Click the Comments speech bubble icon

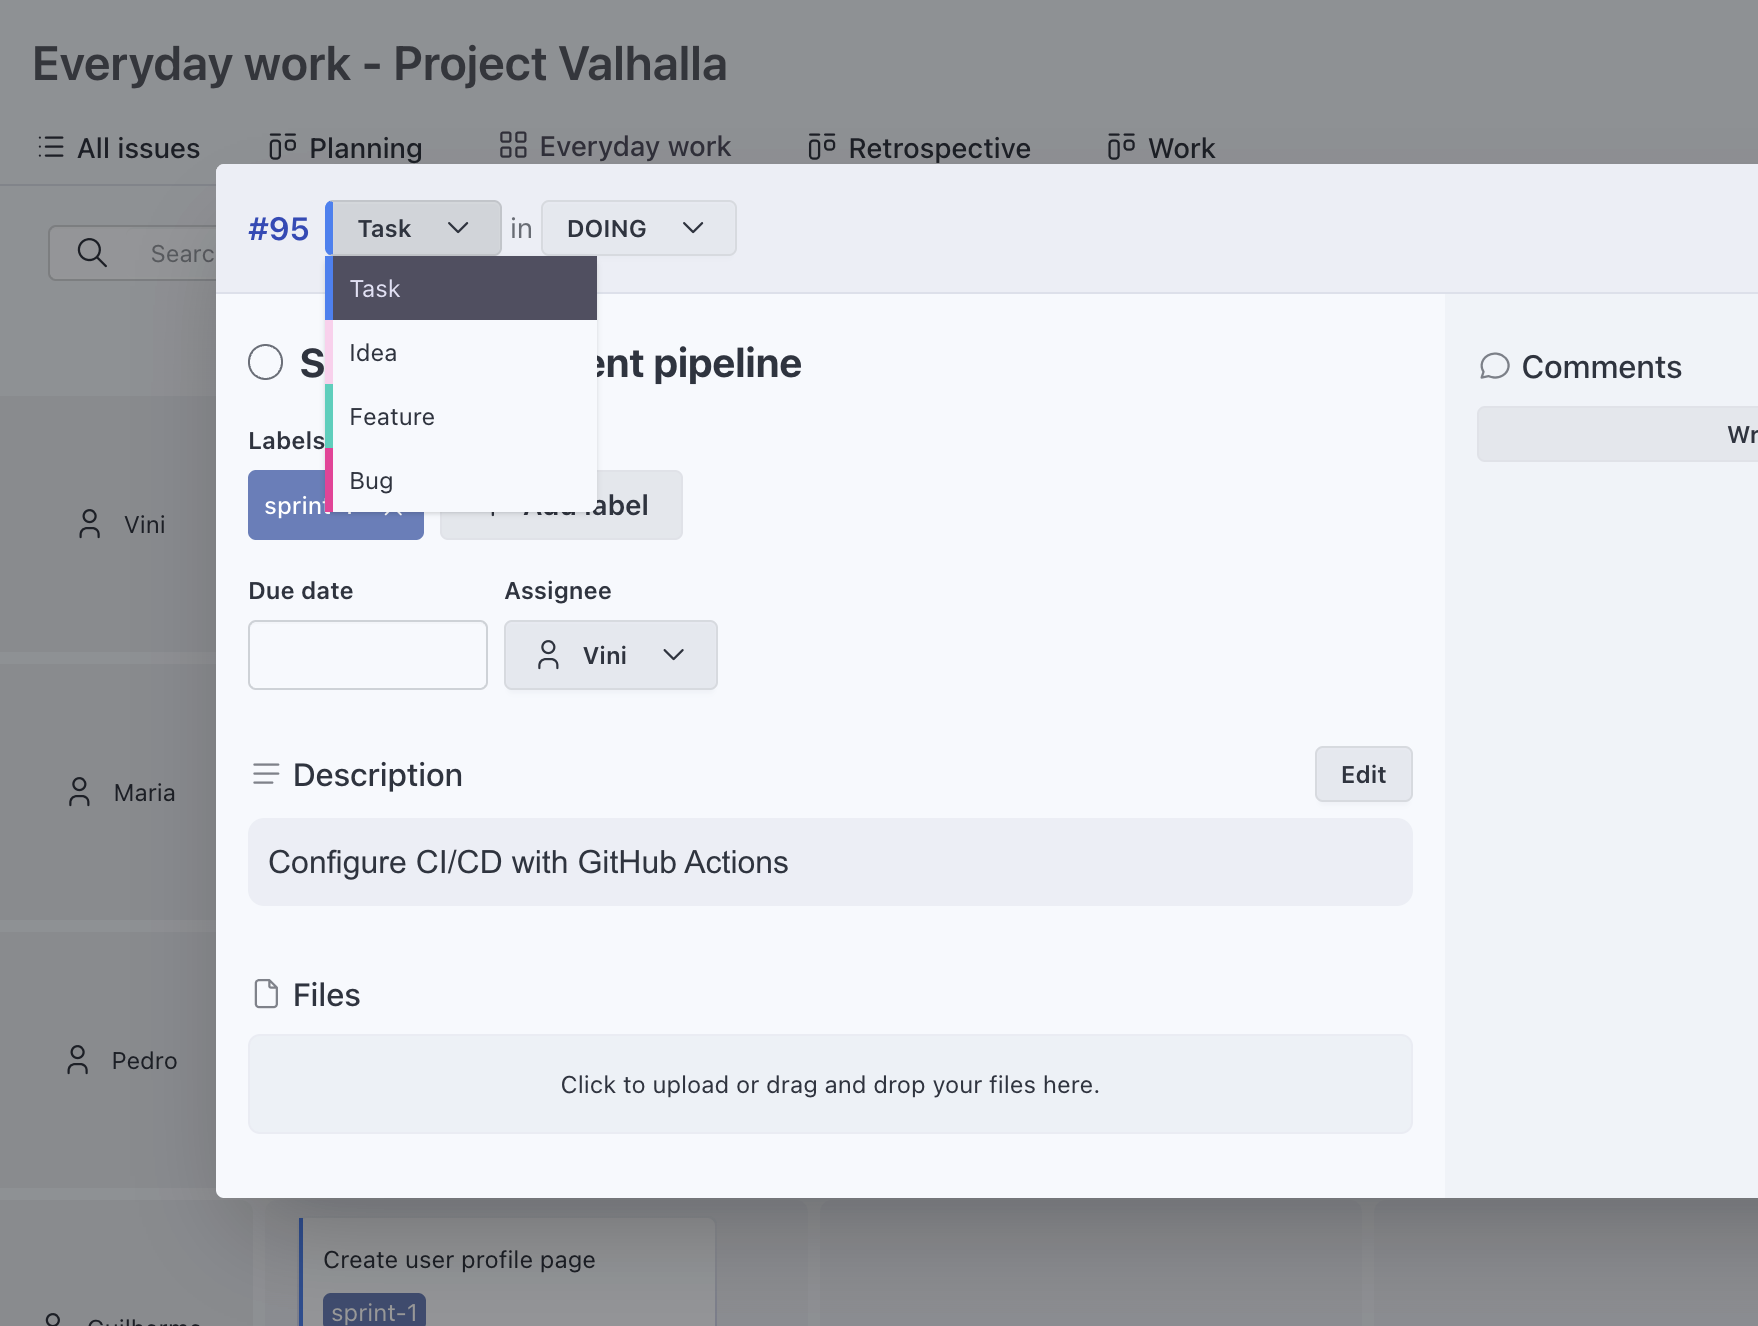point(1494,366)
